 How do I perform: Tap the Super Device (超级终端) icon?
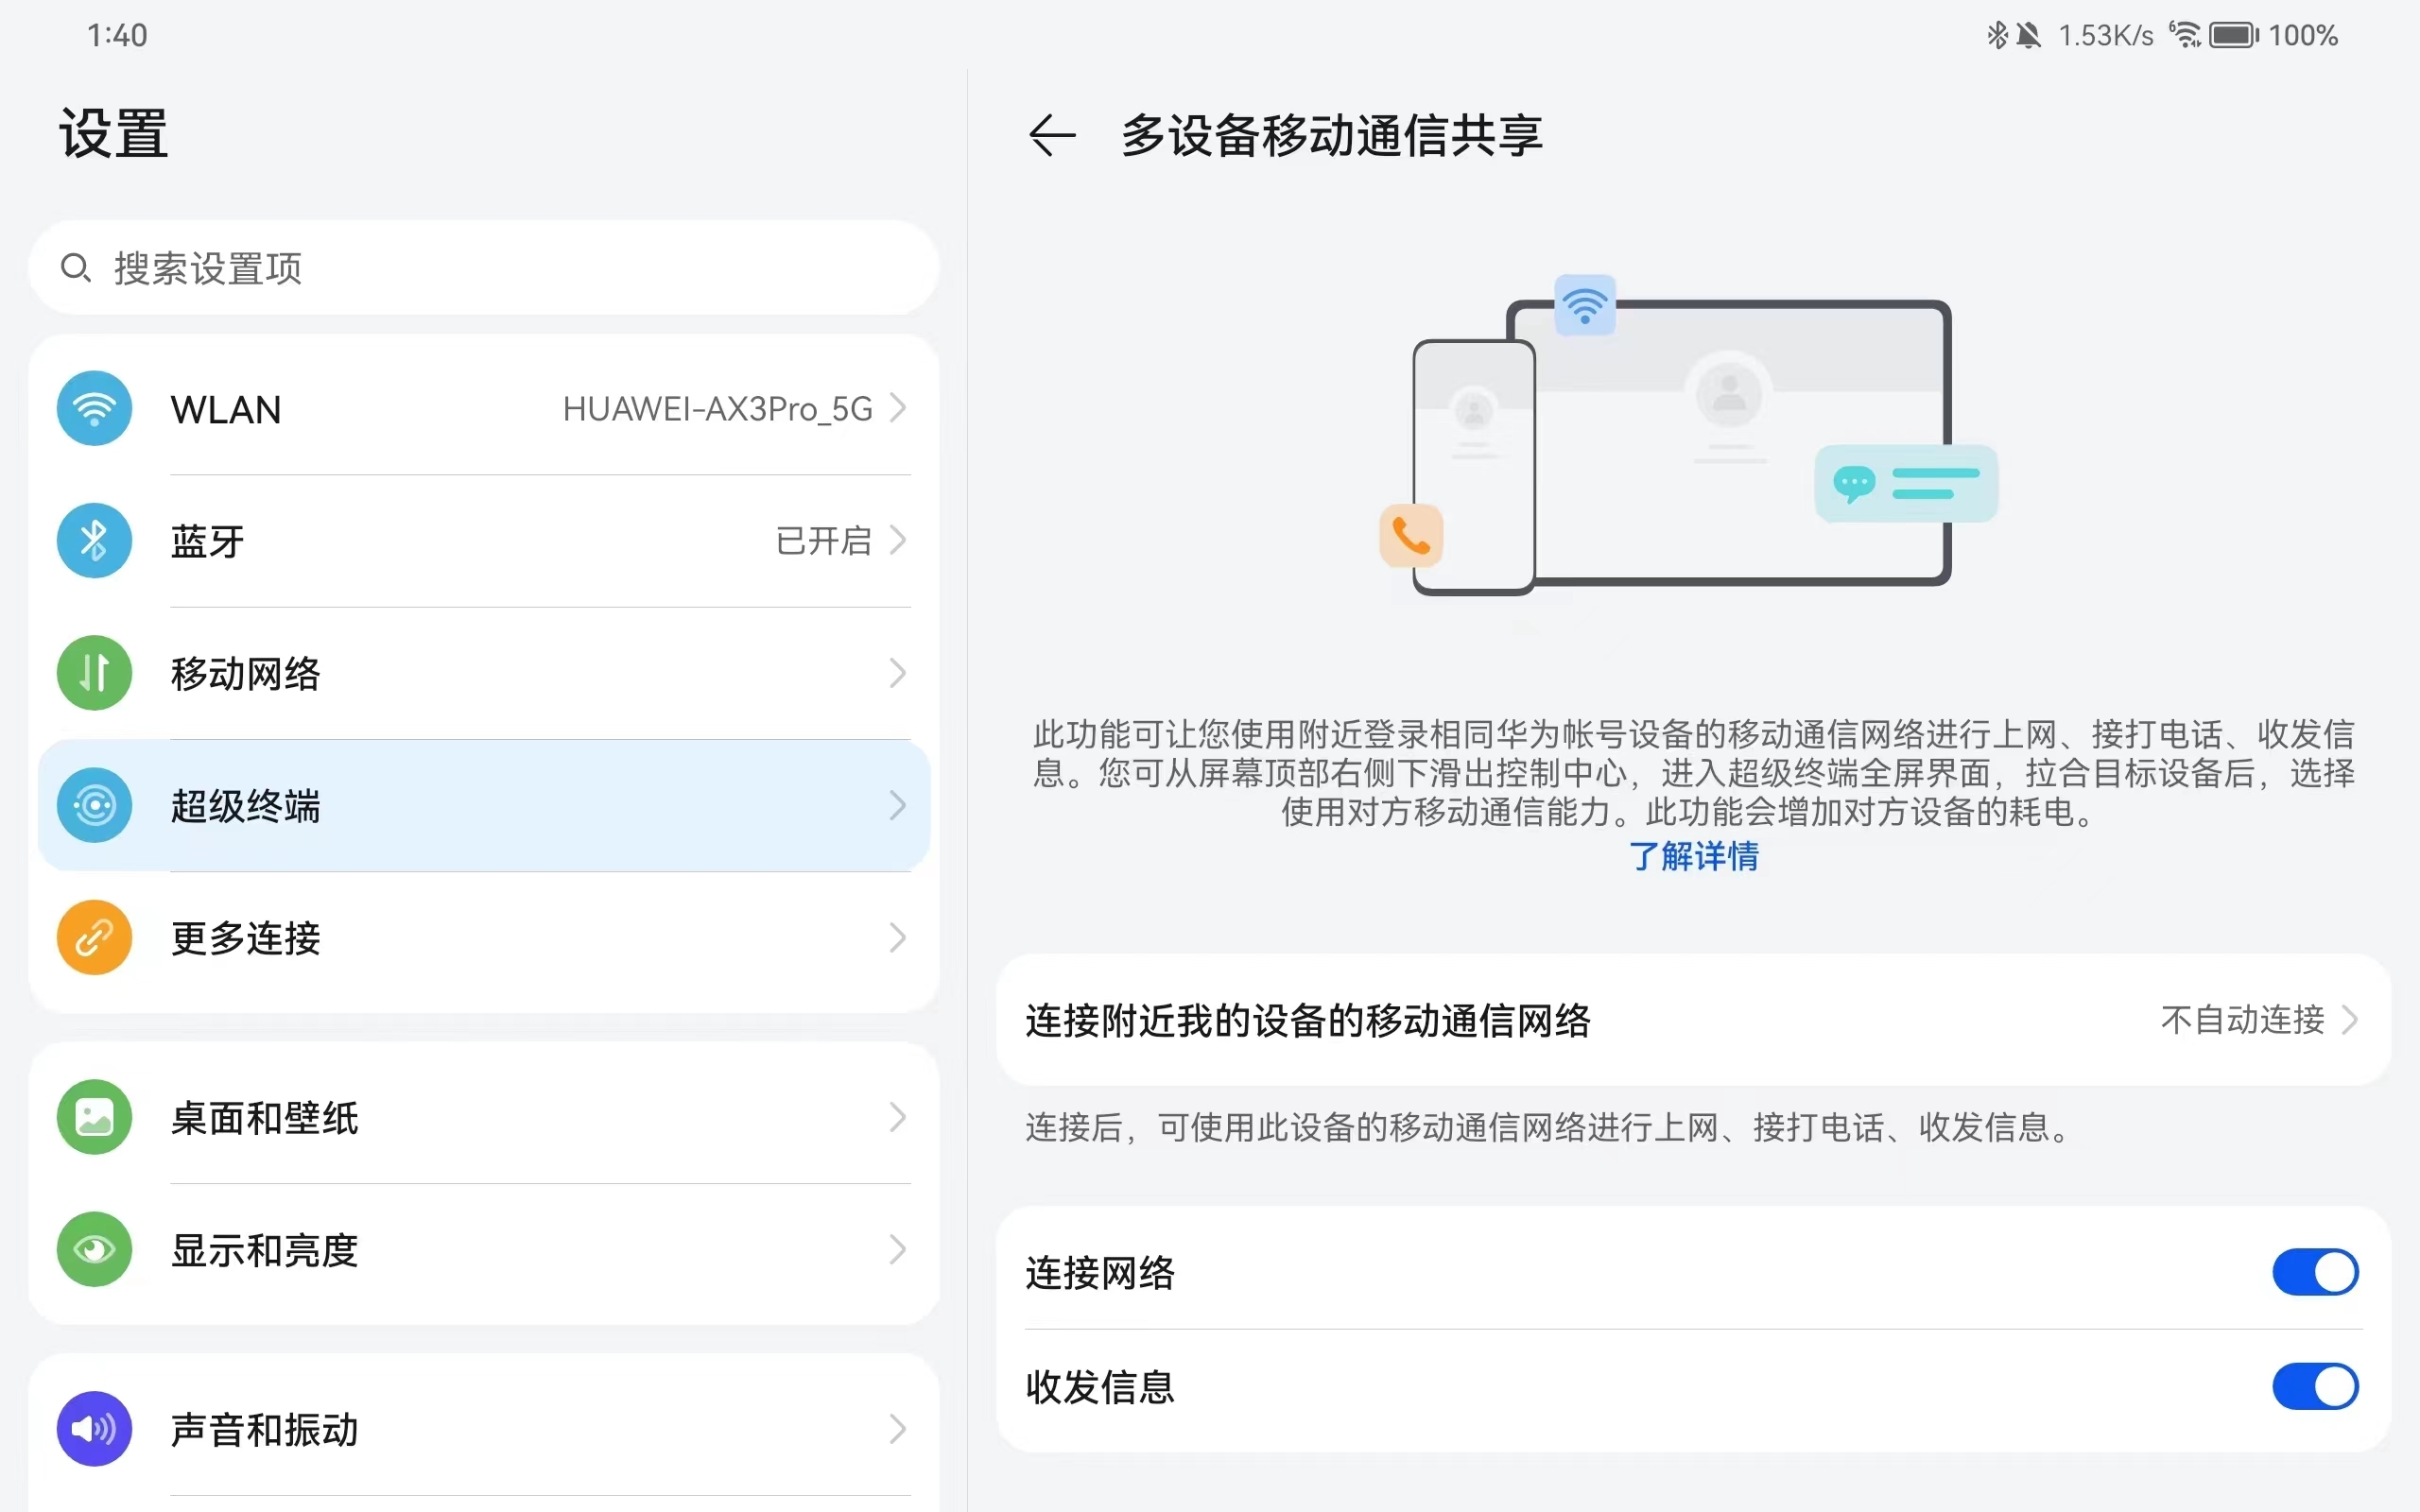[x=94, y=806]
